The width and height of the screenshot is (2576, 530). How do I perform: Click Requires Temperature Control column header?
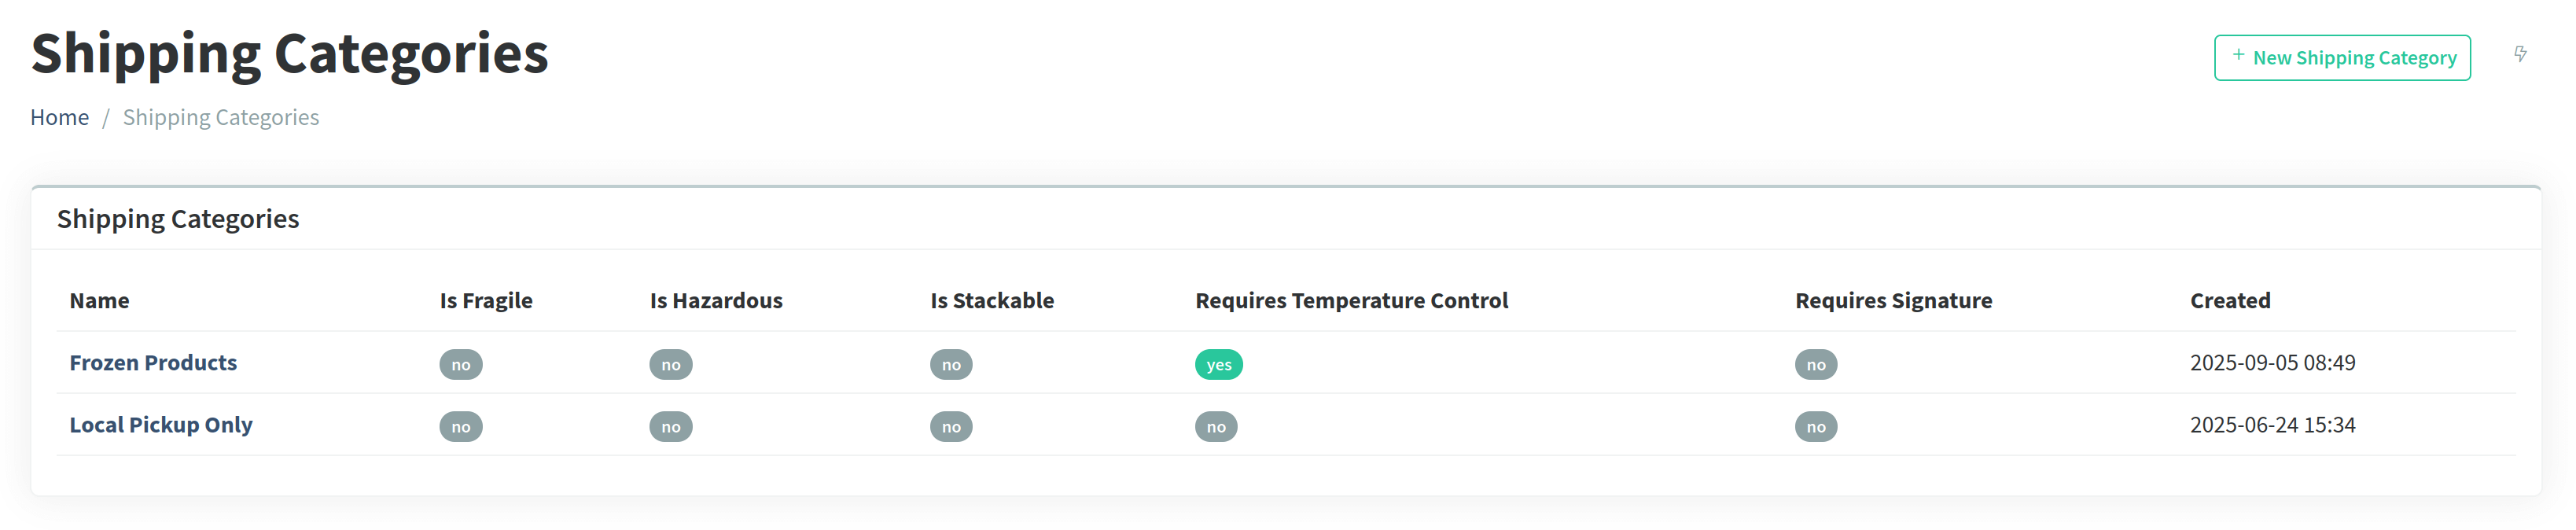click(x=1351, y=301)
